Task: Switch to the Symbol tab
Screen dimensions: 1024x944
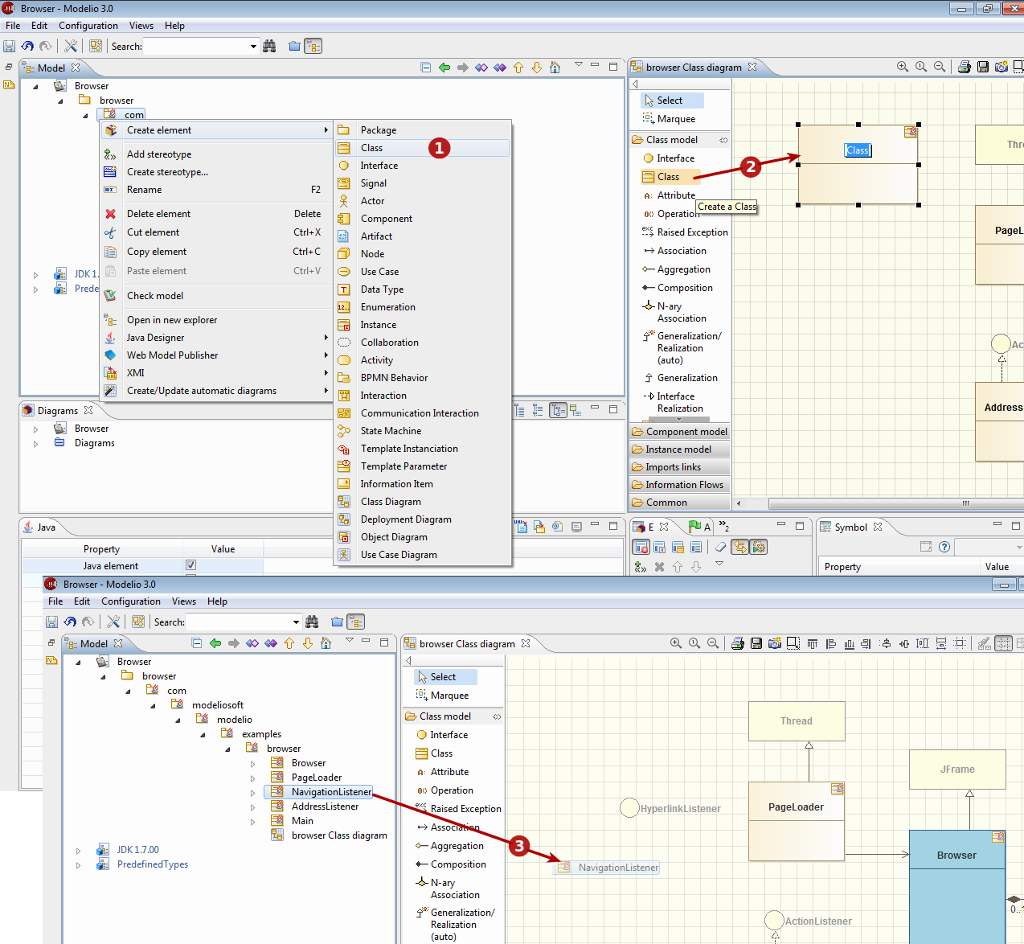Action: [850, 528]
